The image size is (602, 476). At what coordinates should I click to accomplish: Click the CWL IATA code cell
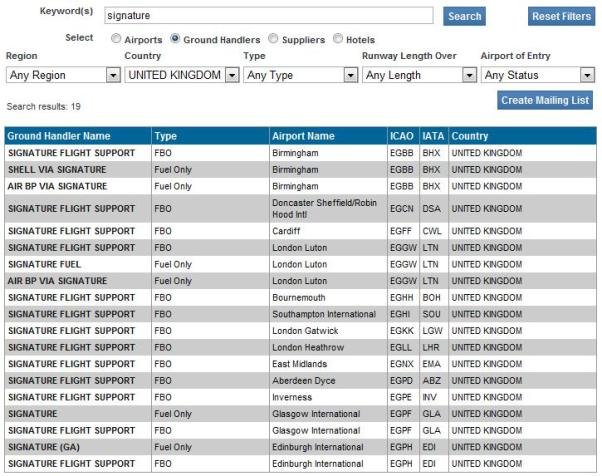point(432,231)
